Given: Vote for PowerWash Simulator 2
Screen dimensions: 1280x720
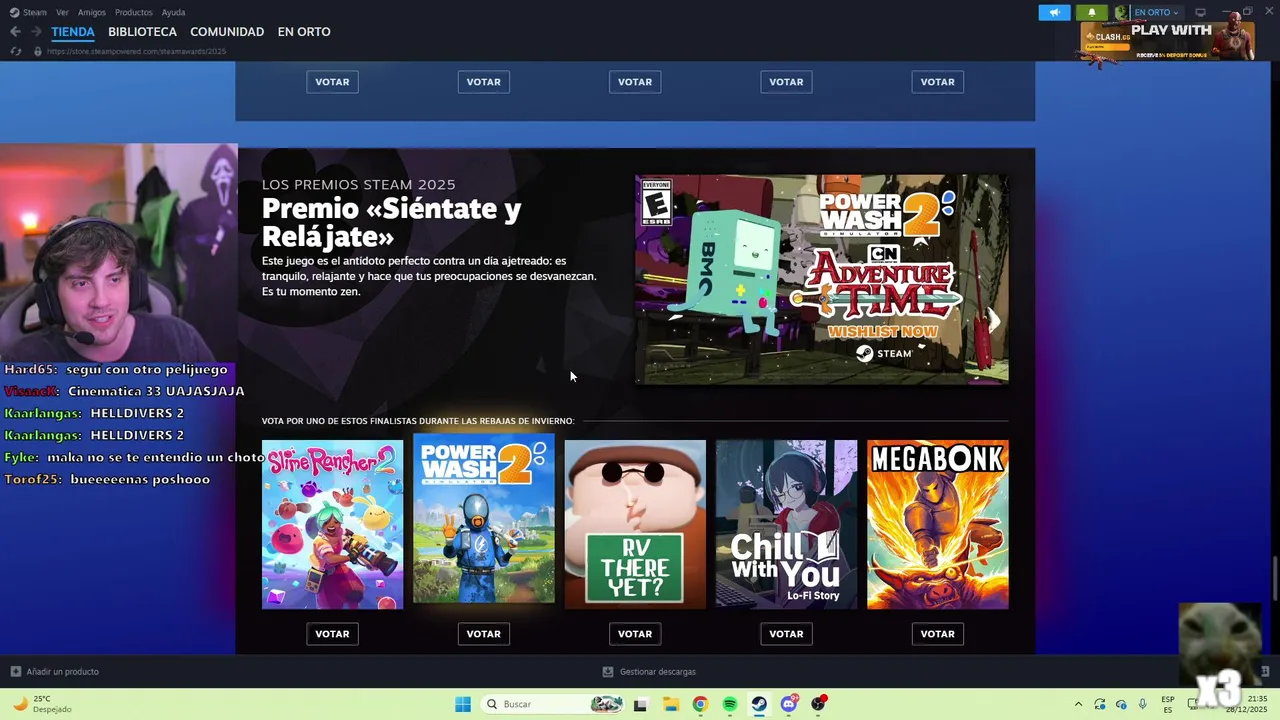Looking at the screenshot, I should click(484, 634).
